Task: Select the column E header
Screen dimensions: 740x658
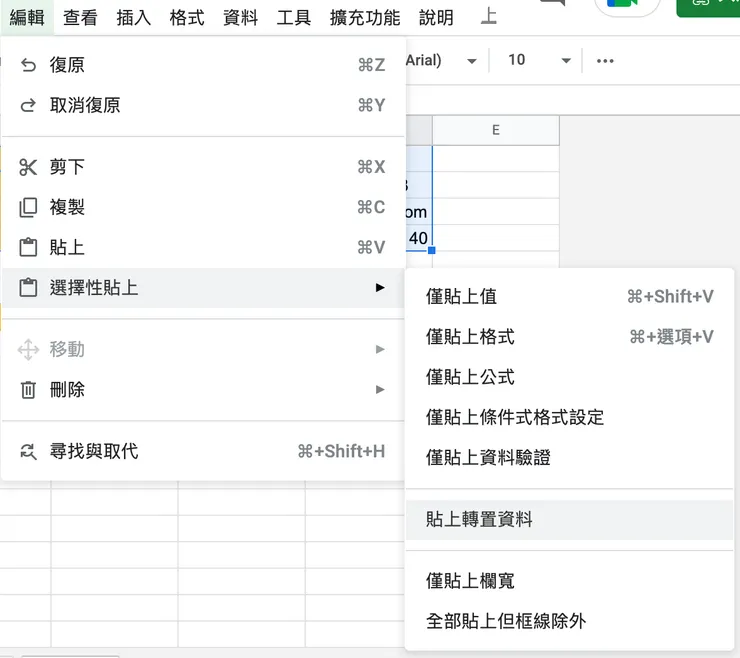Action: 496,130
